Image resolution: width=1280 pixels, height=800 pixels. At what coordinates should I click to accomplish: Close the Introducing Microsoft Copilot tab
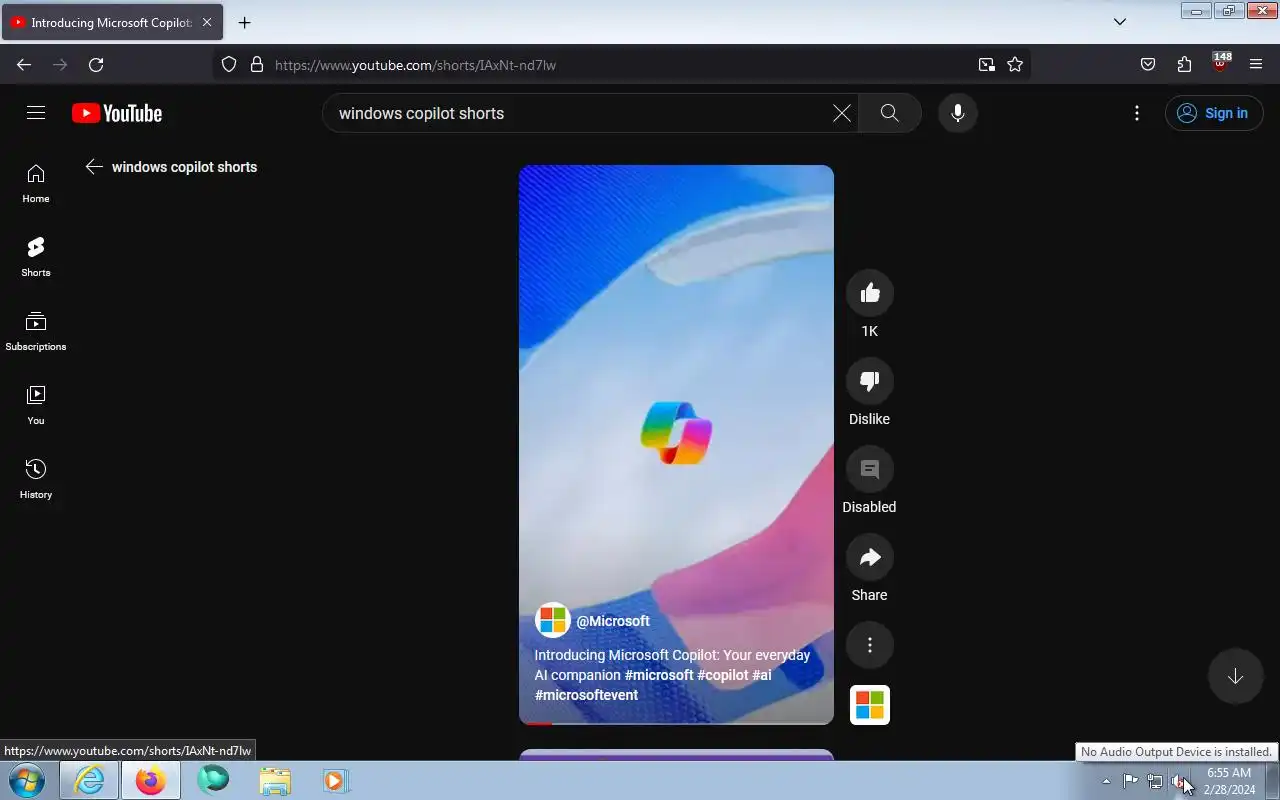207,22
